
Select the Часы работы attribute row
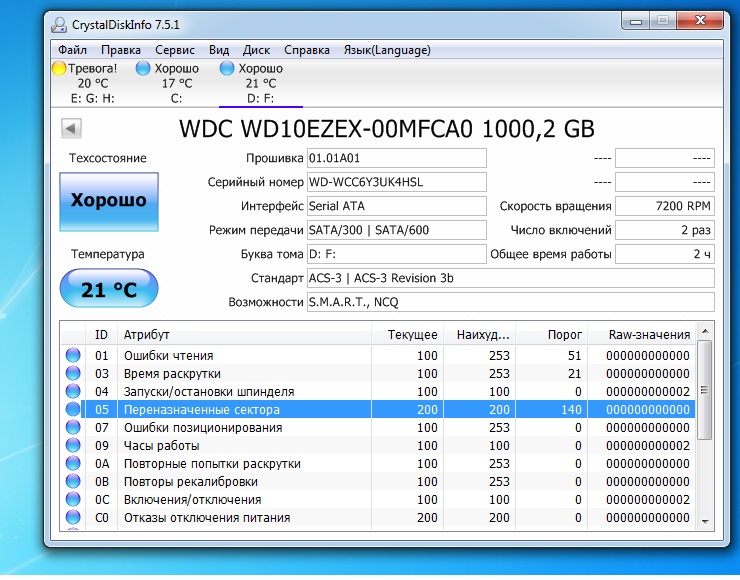(378, 445)
